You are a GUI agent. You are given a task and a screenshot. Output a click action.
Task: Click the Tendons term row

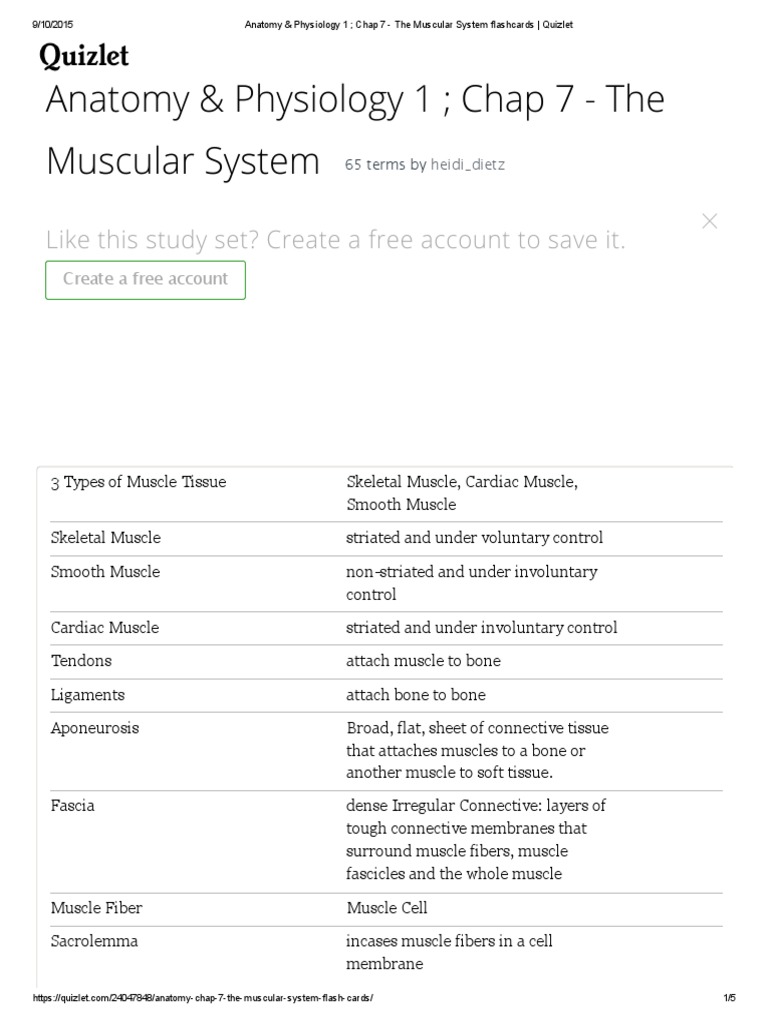81,661
